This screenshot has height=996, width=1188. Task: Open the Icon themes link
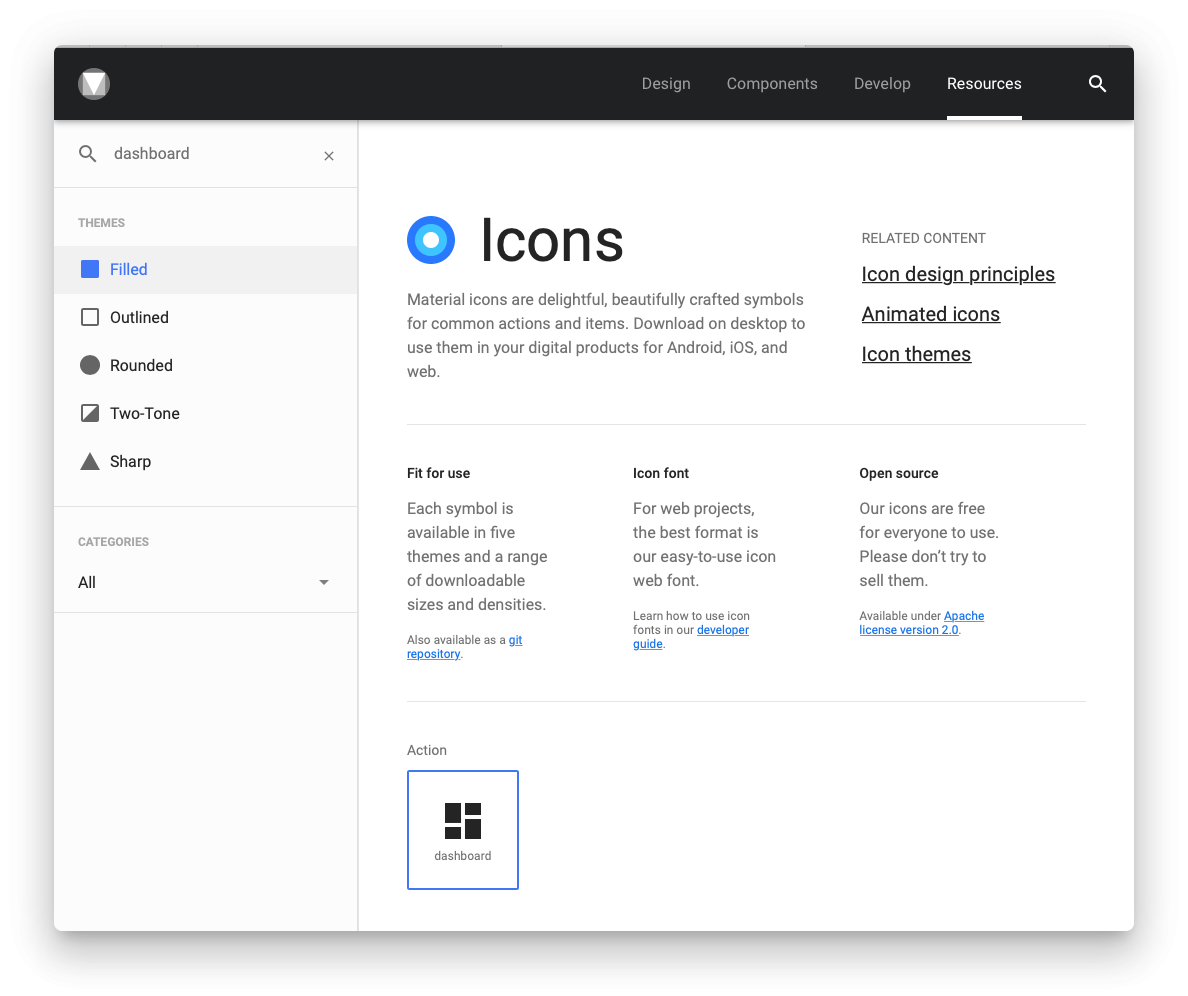[916, 354]
